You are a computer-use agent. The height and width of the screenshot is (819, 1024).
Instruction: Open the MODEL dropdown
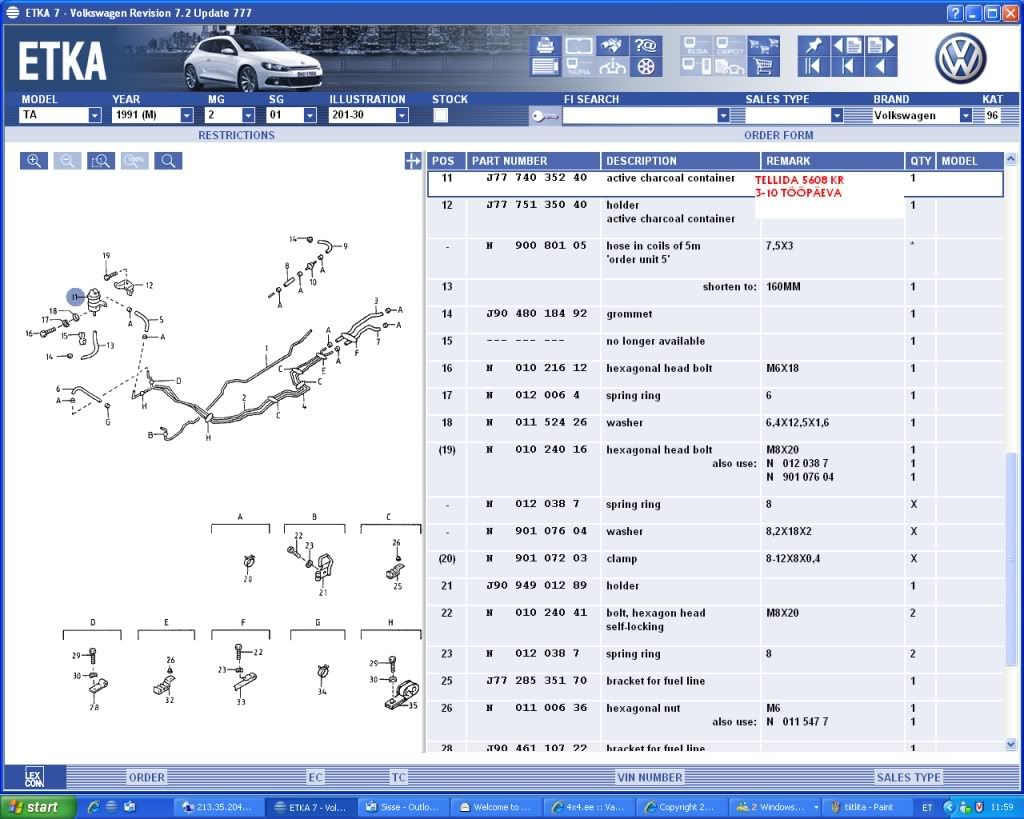point(95,115)
